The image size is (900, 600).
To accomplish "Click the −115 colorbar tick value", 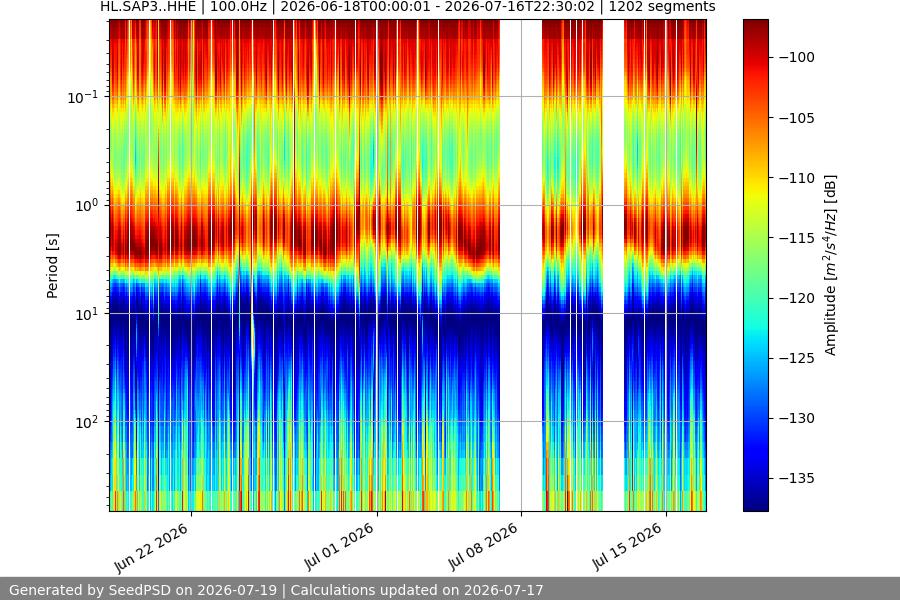I will [797, 238].
